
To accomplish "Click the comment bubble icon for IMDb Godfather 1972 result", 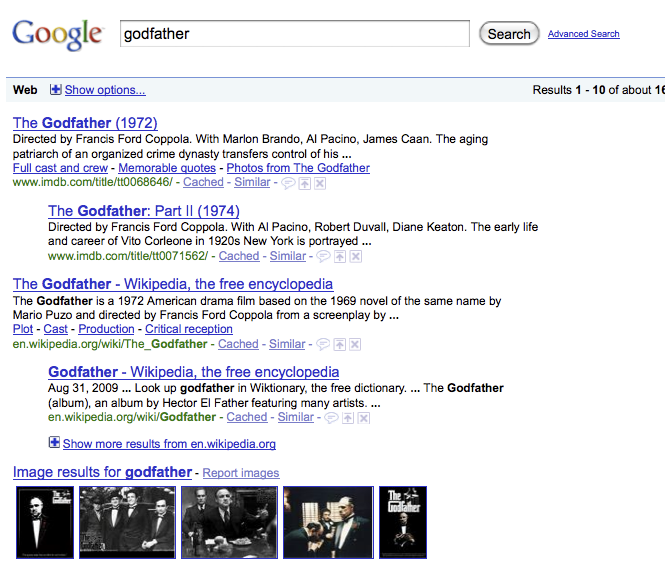I will pyautogui.click(x=288, y=184).
